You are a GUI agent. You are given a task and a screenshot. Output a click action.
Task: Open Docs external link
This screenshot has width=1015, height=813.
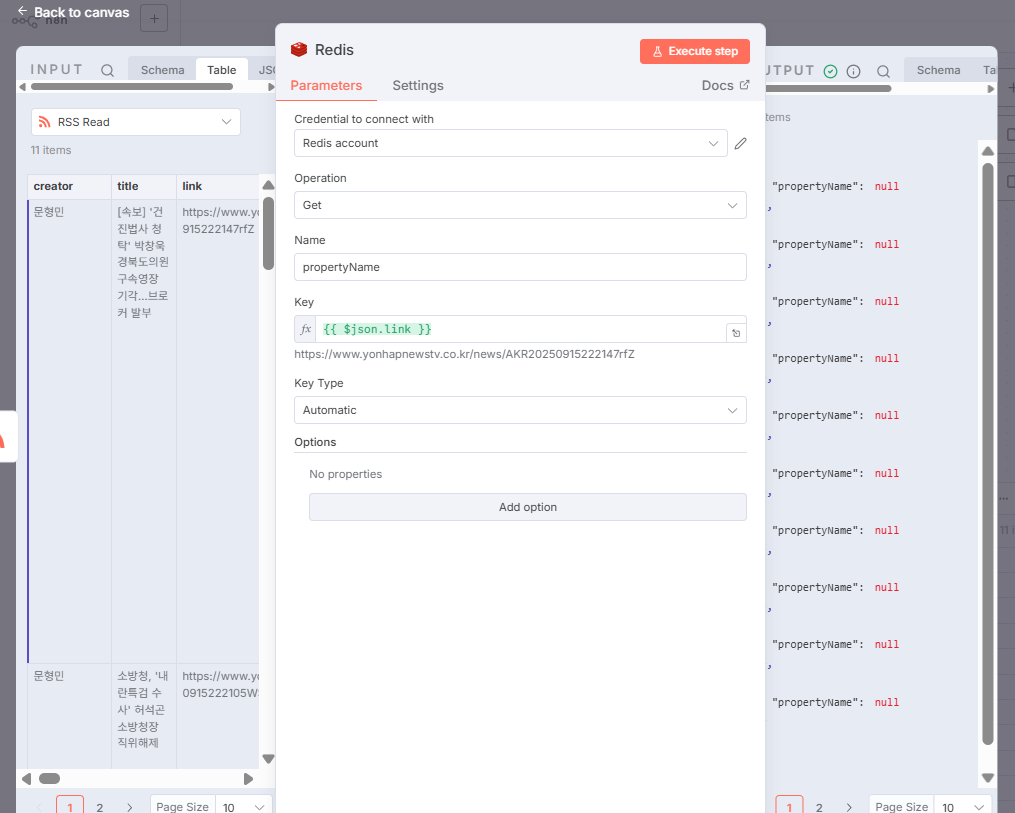[x=725, y=85]
